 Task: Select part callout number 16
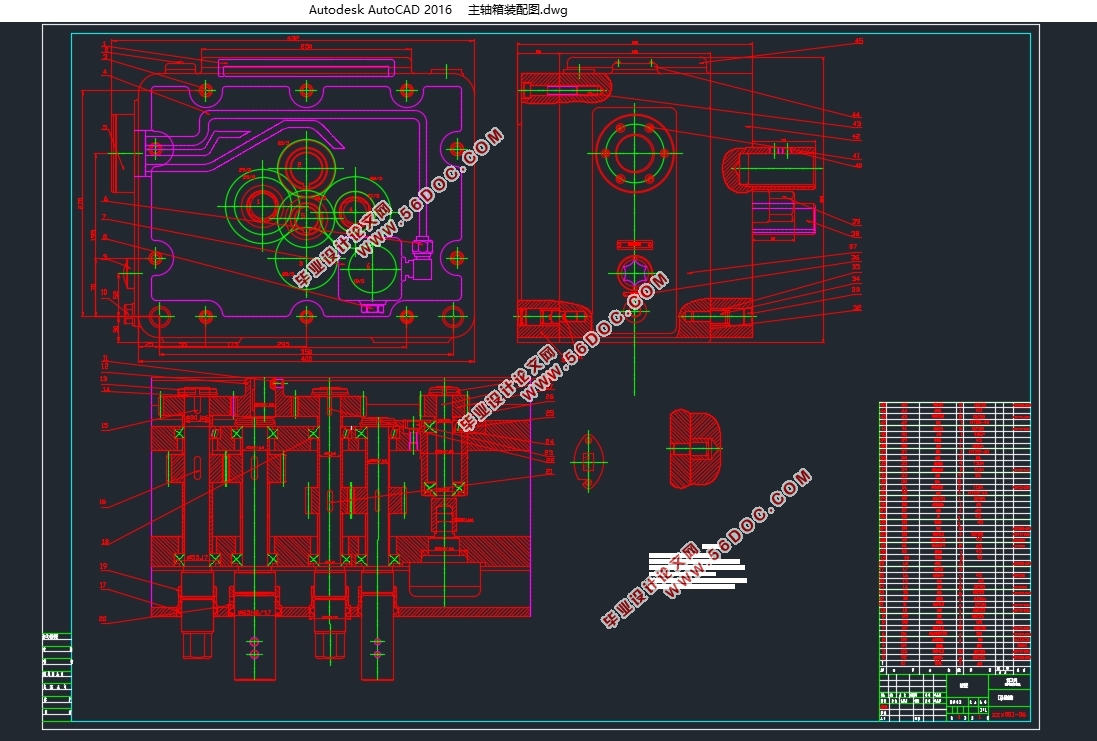103,502
